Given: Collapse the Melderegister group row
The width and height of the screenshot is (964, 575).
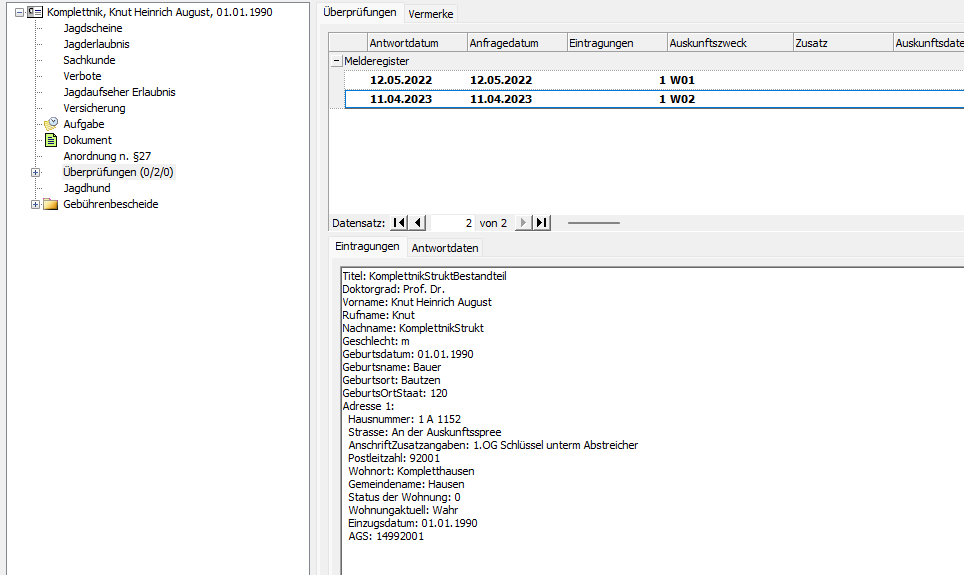Looking at the screenshot, I should click(x=336, y=61).
